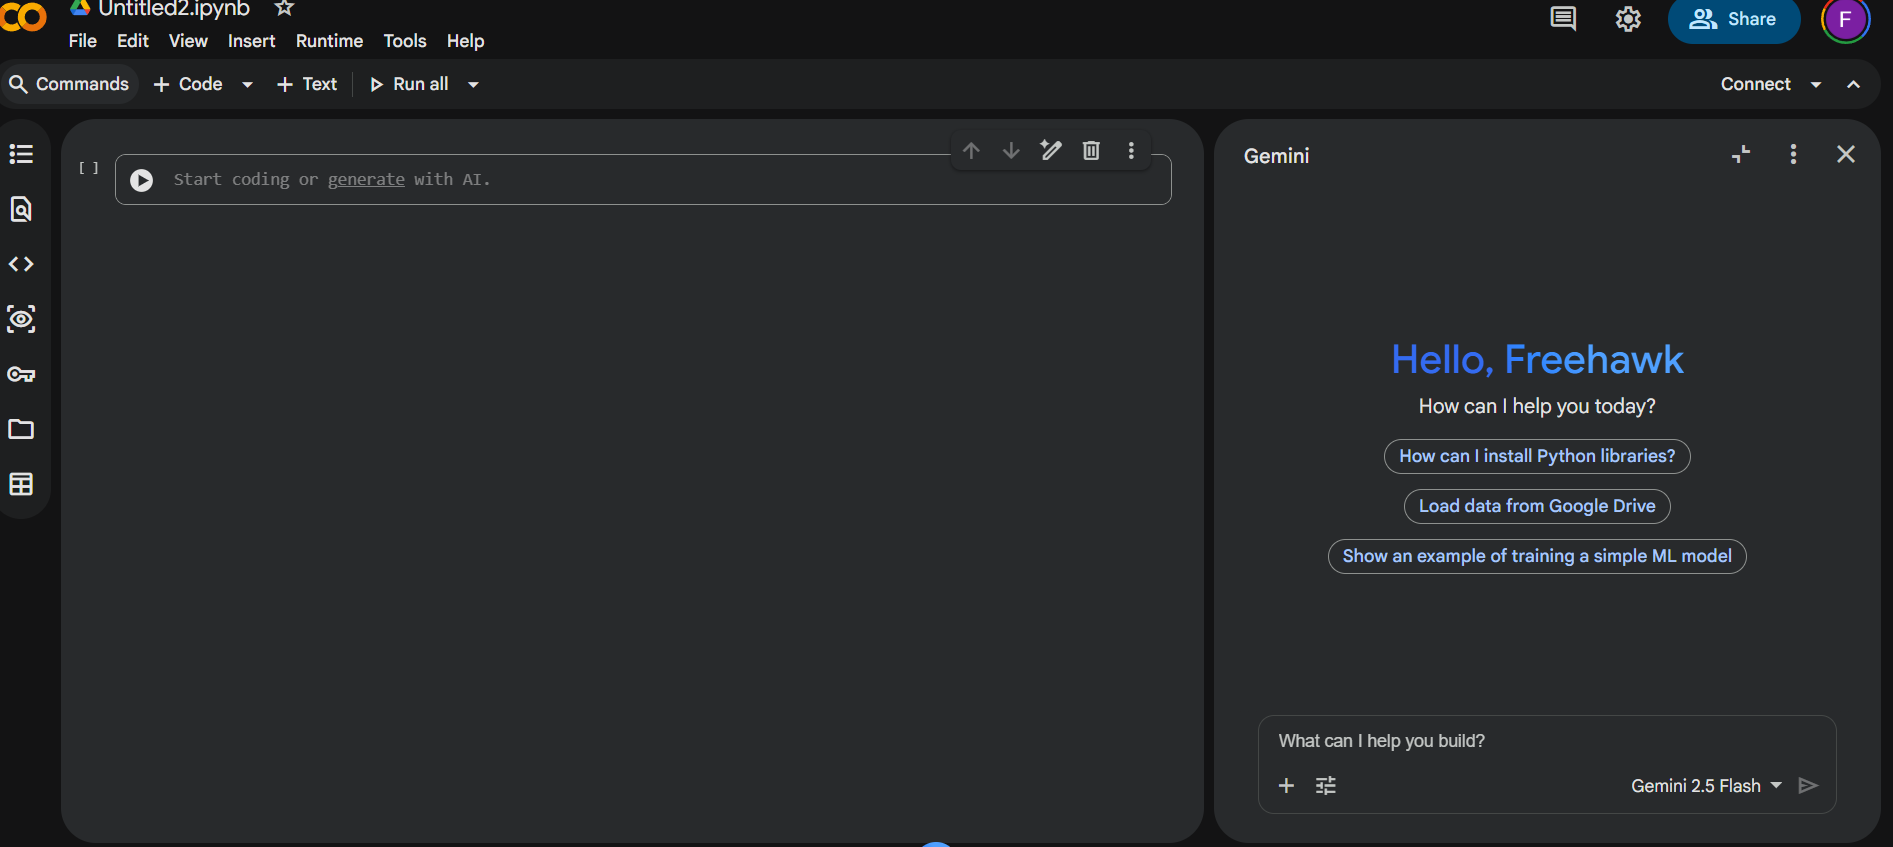Close the Gemini panel
Image resolution: width=1893 pixels, height=847 pixels.
coord(1846,154)
